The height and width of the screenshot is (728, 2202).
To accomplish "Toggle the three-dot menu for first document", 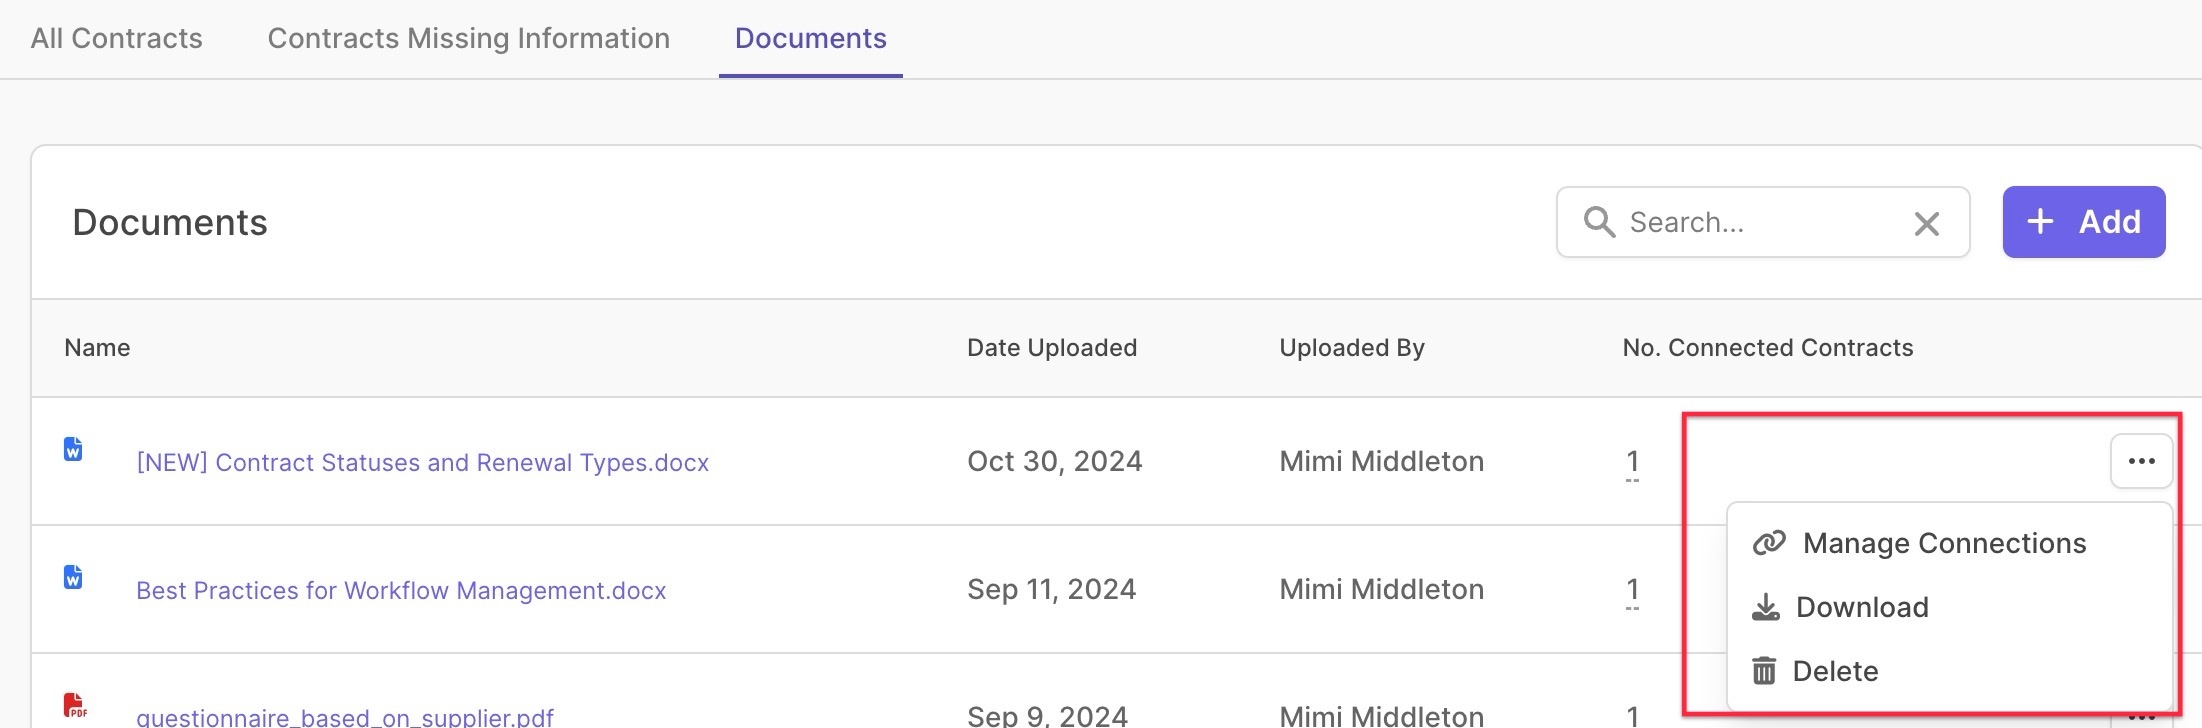I will click(x=2141, y=461).
